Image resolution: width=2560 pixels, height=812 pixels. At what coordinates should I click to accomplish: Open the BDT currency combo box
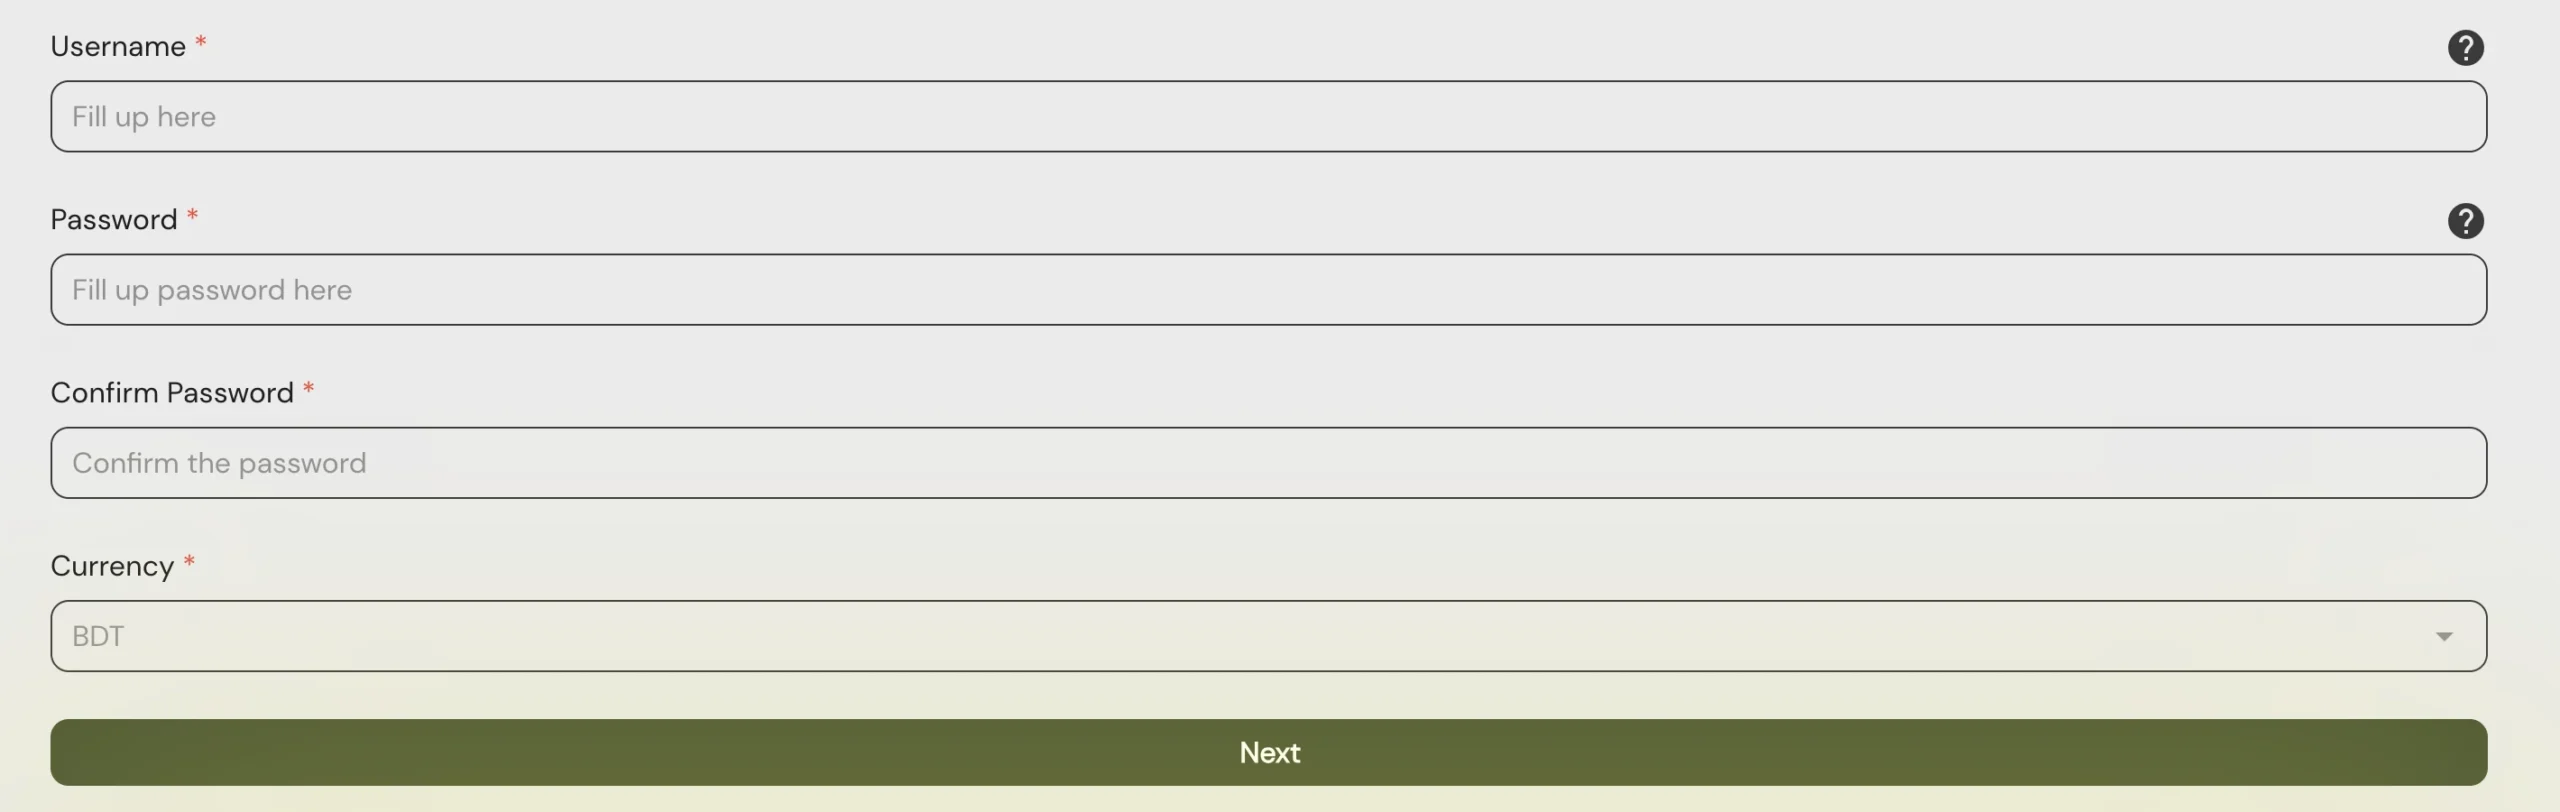tap(1268, 636)
